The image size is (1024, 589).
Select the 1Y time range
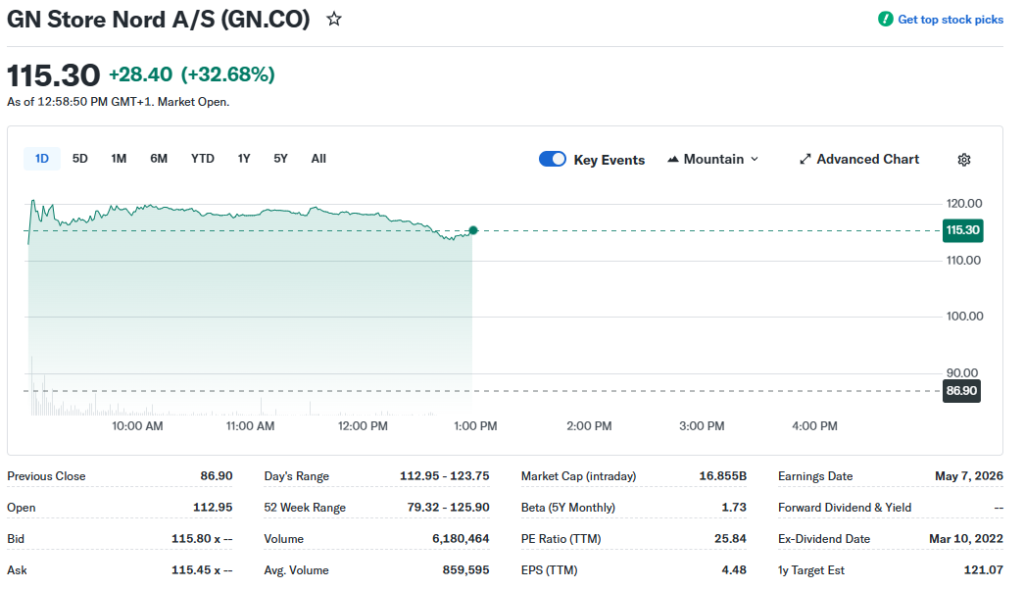244,159
